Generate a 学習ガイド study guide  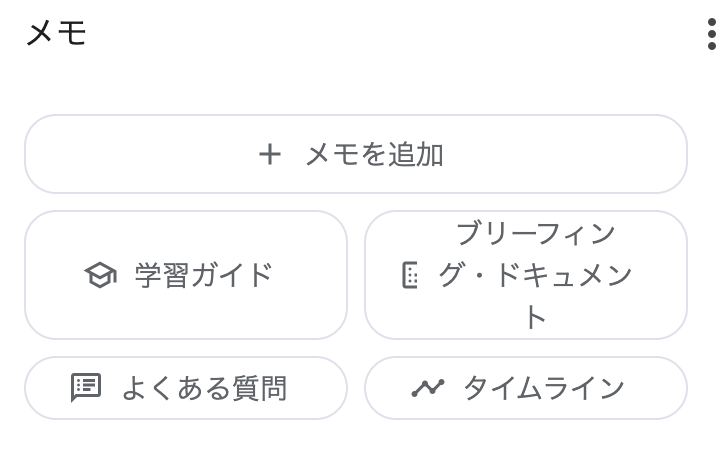(186, 275)
